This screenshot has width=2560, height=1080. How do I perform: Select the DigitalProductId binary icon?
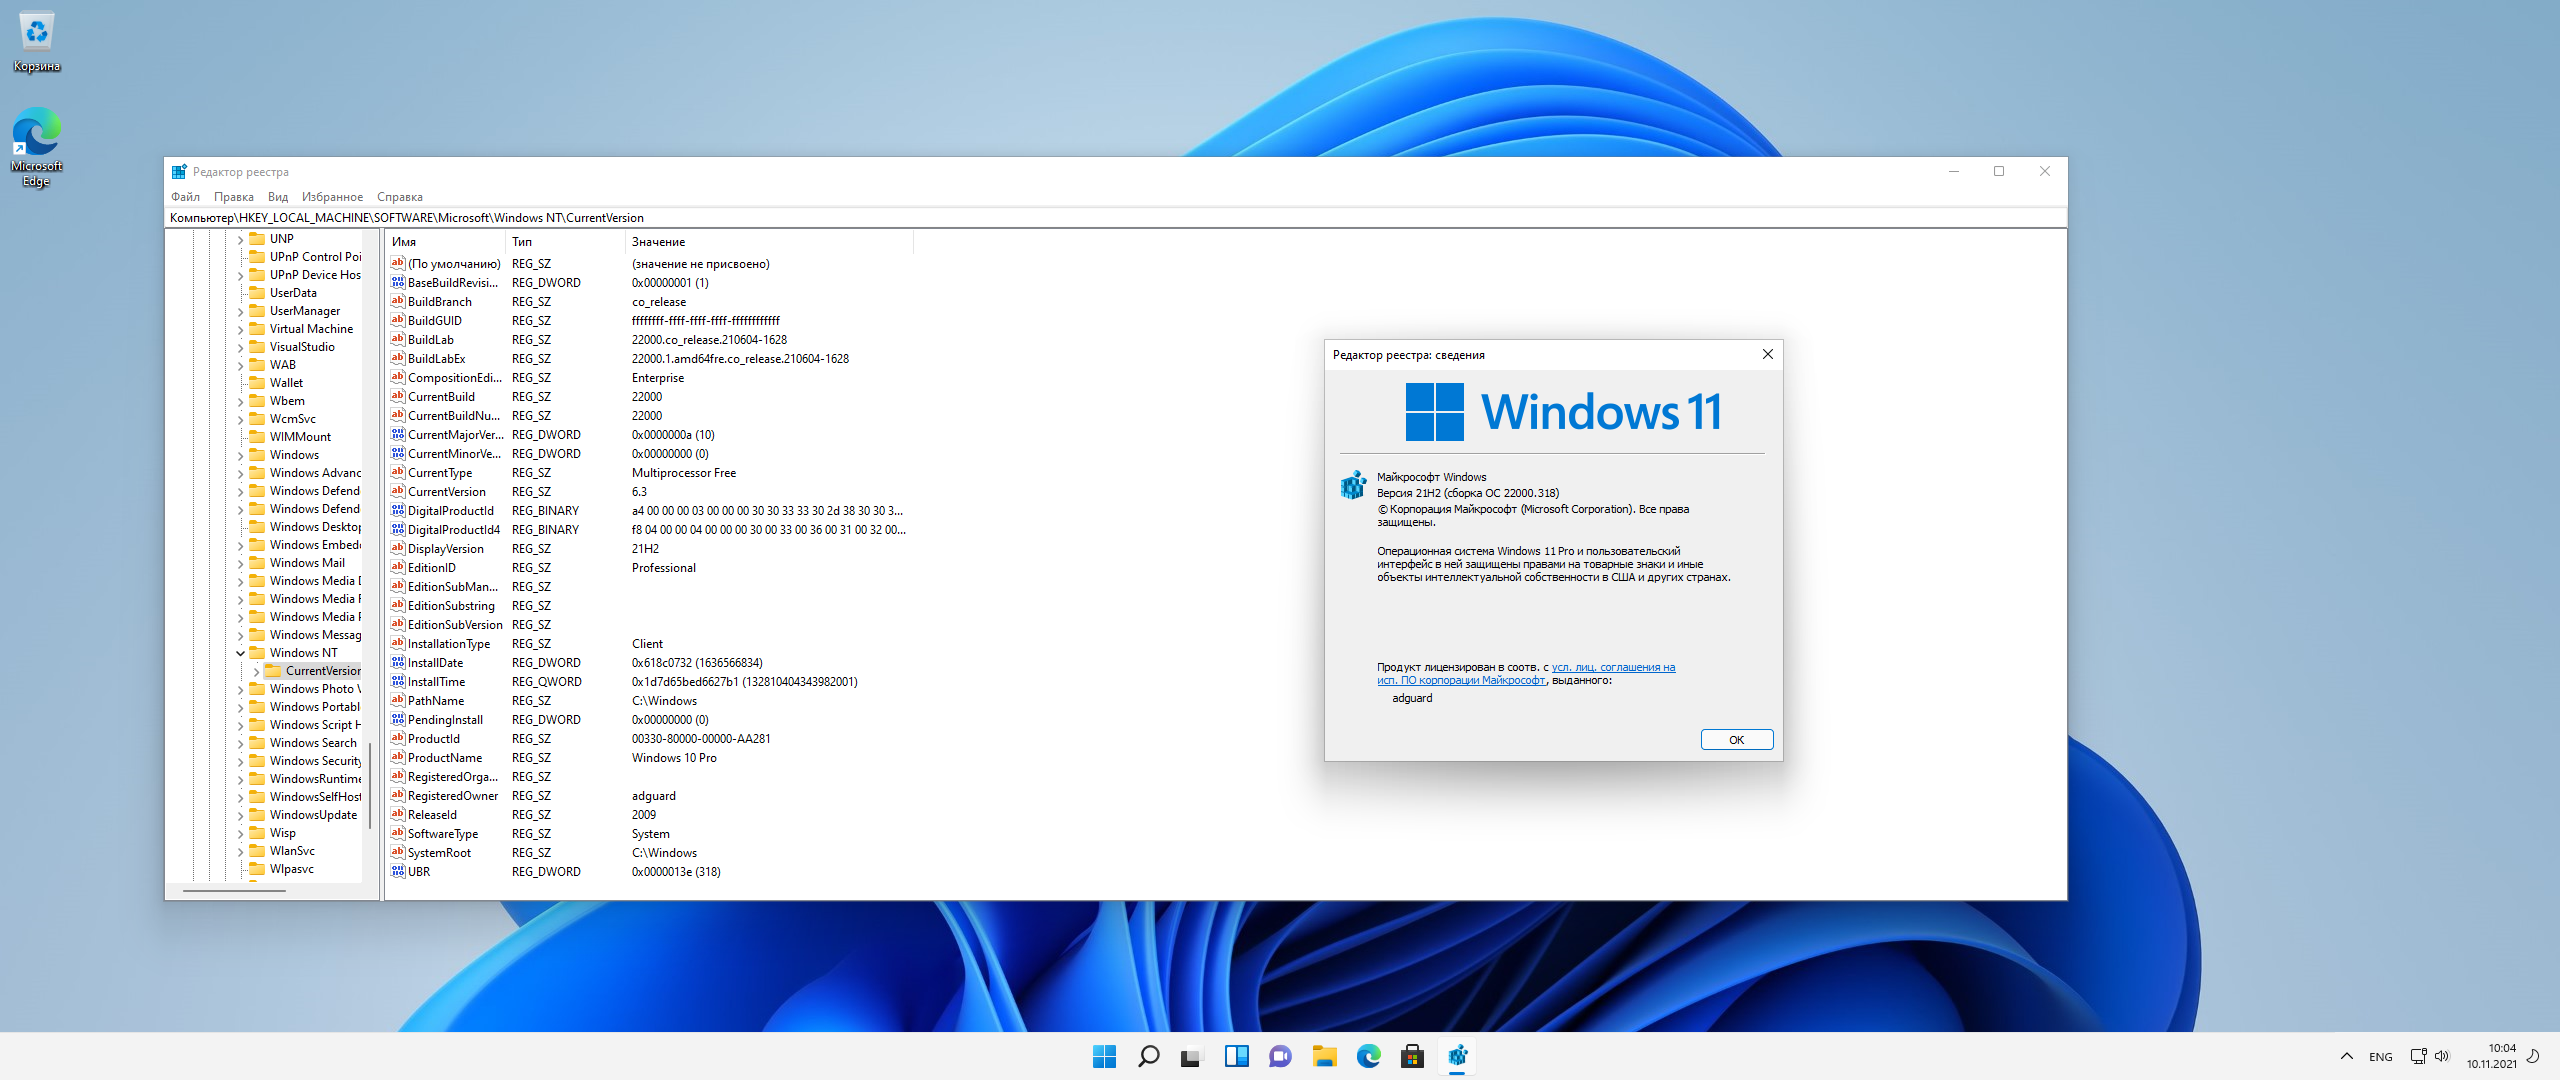(397, 511)
